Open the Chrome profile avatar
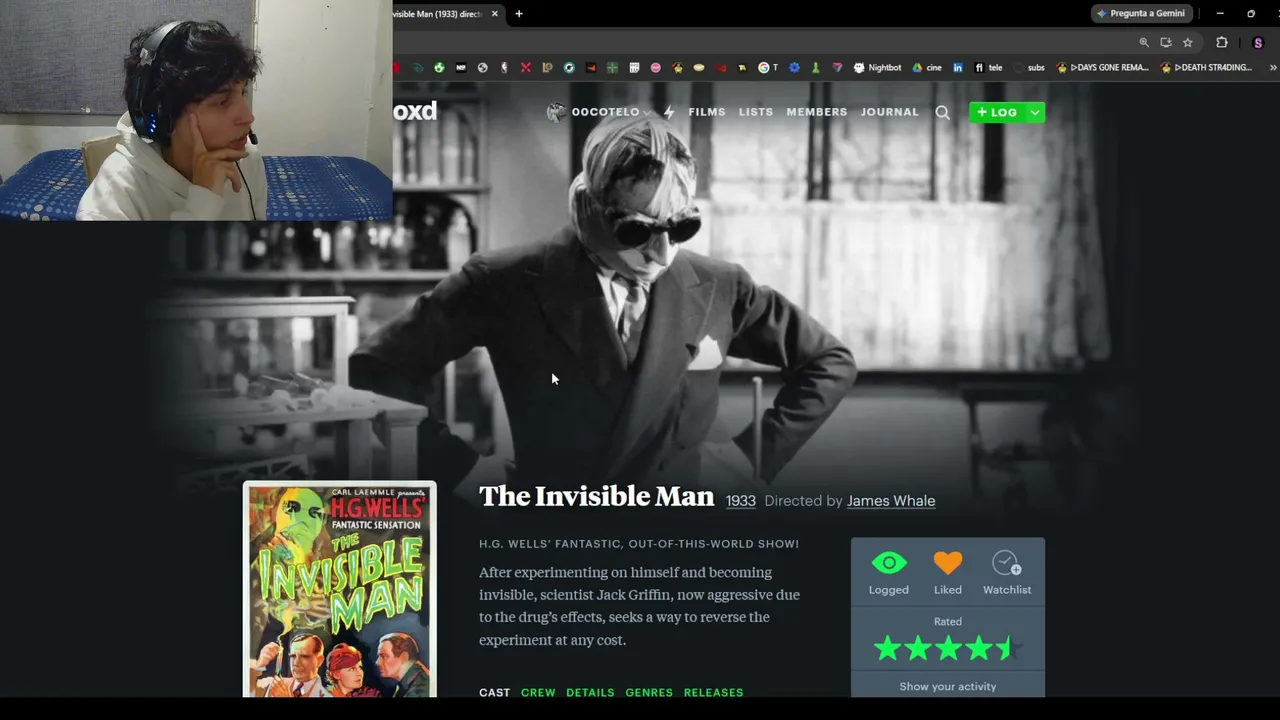This screenshot has width=1280, height=720. click(x=1258, y=43)
